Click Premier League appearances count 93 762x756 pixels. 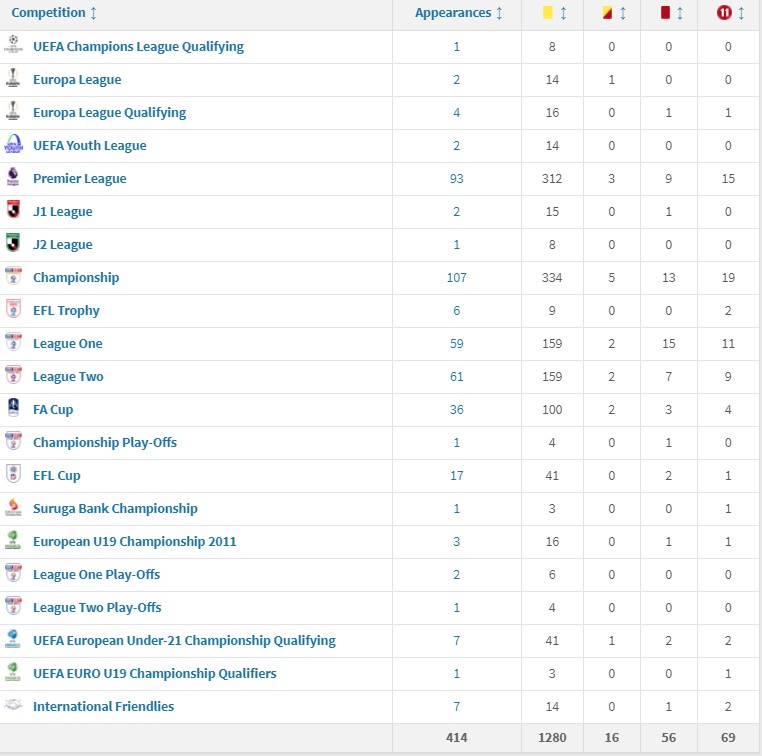[456, 179]
